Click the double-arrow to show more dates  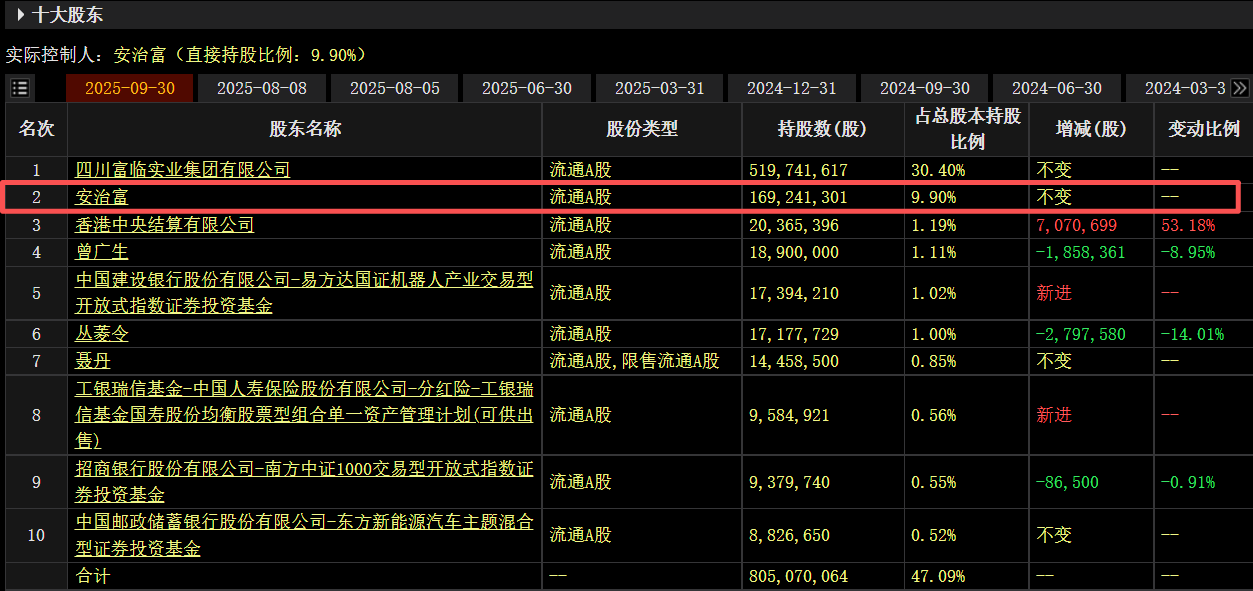tap(1240, 88)
